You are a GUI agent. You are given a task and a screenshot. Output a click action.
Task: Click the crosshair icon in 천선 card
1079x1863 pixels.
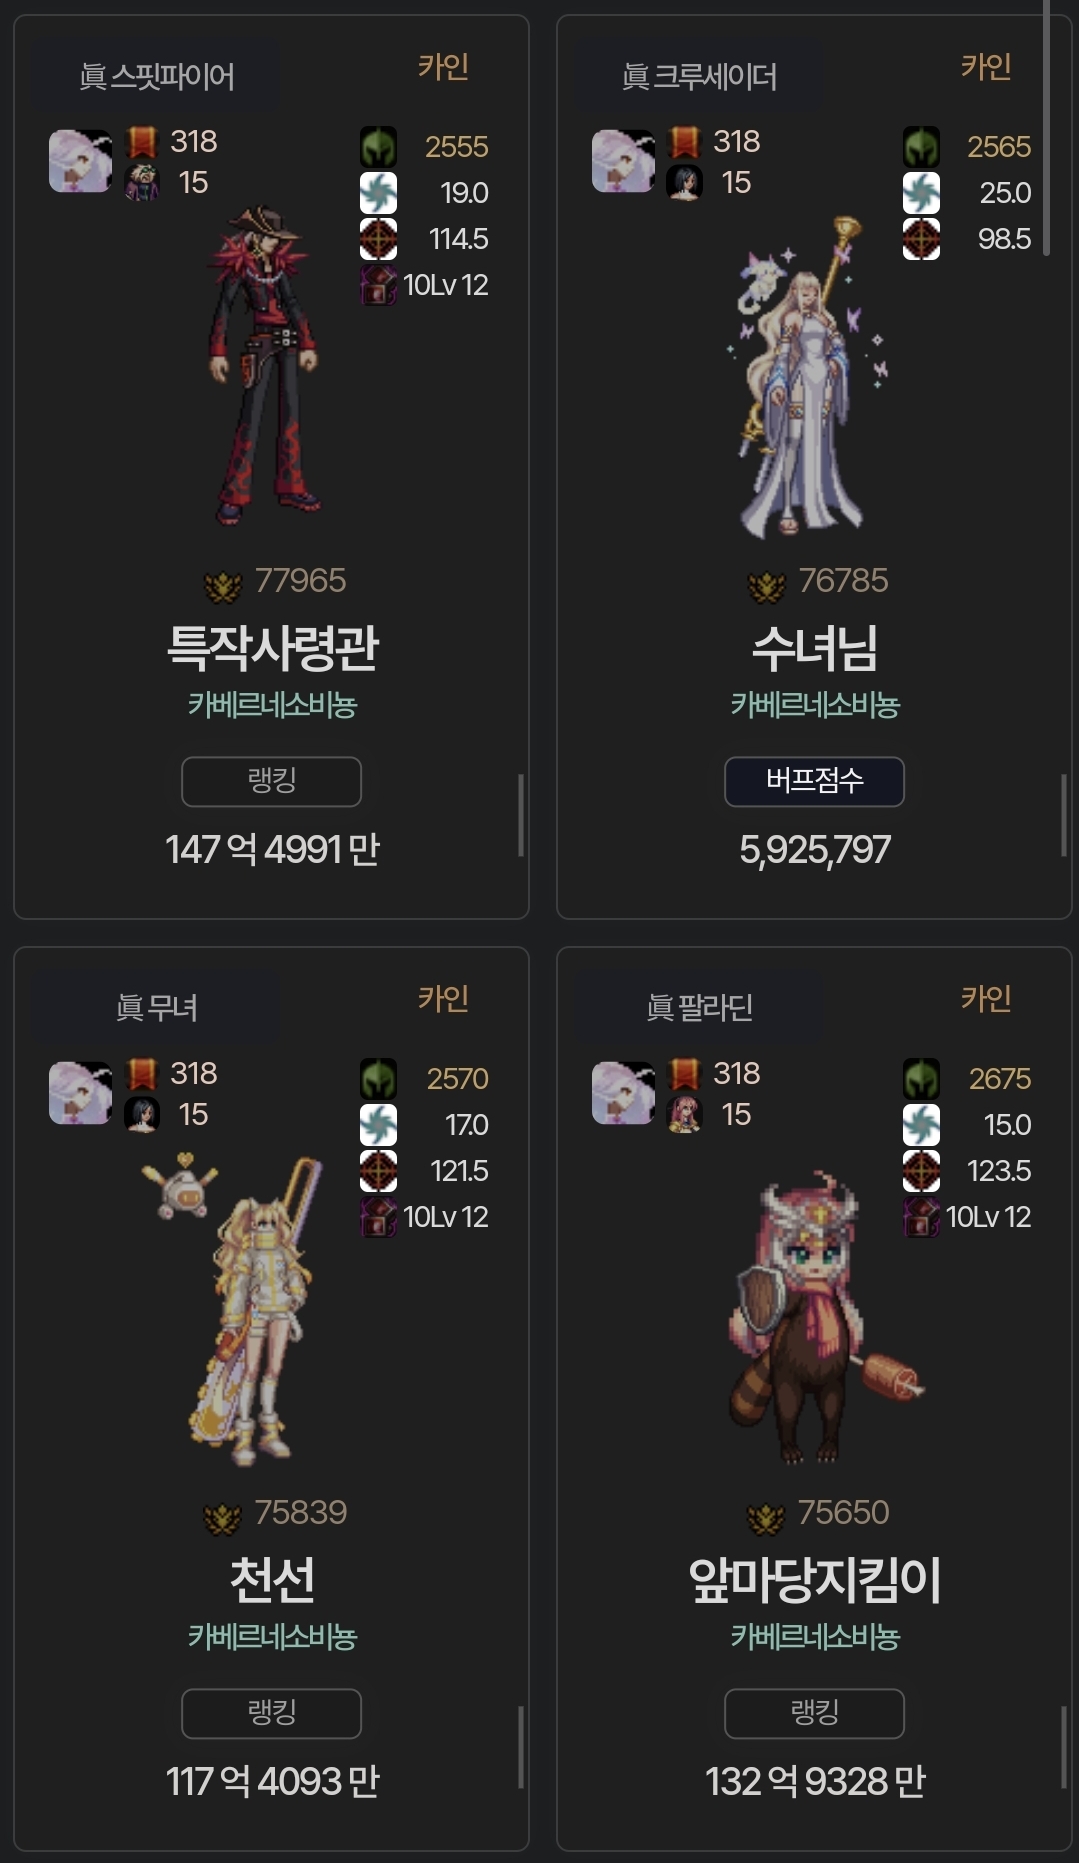[378, 1171]
